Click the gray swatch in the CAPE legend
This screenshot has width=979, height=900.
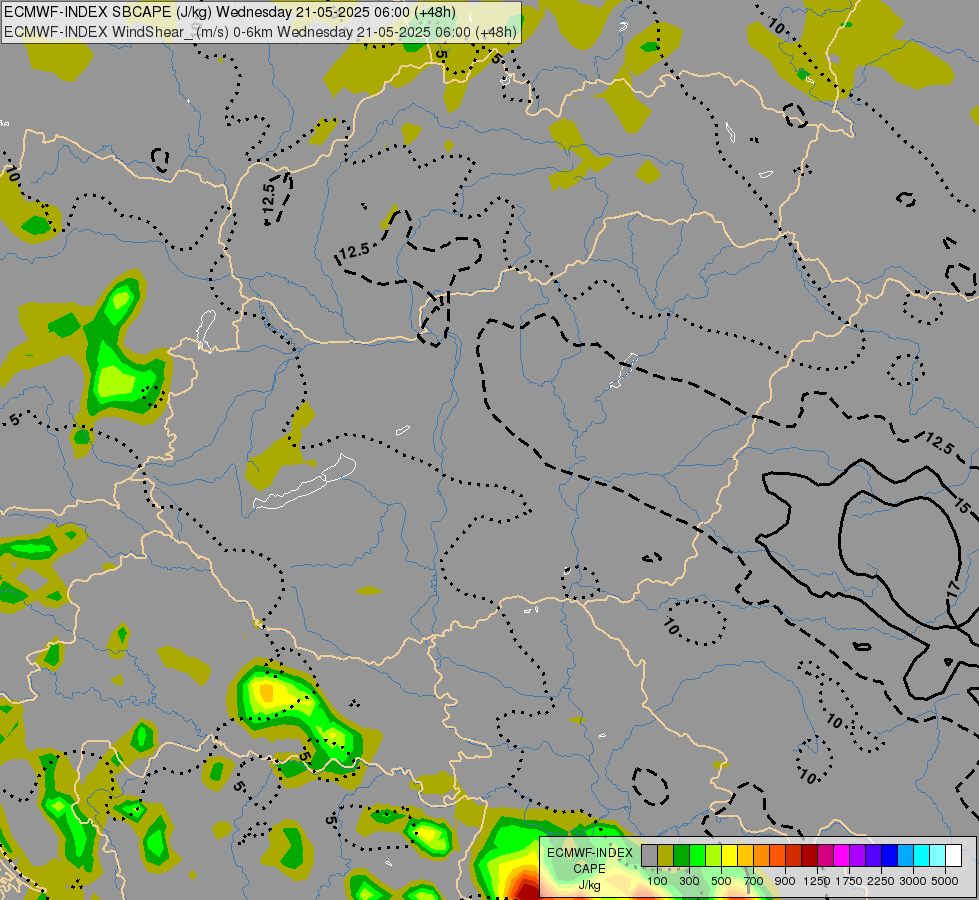coord(649,855)
